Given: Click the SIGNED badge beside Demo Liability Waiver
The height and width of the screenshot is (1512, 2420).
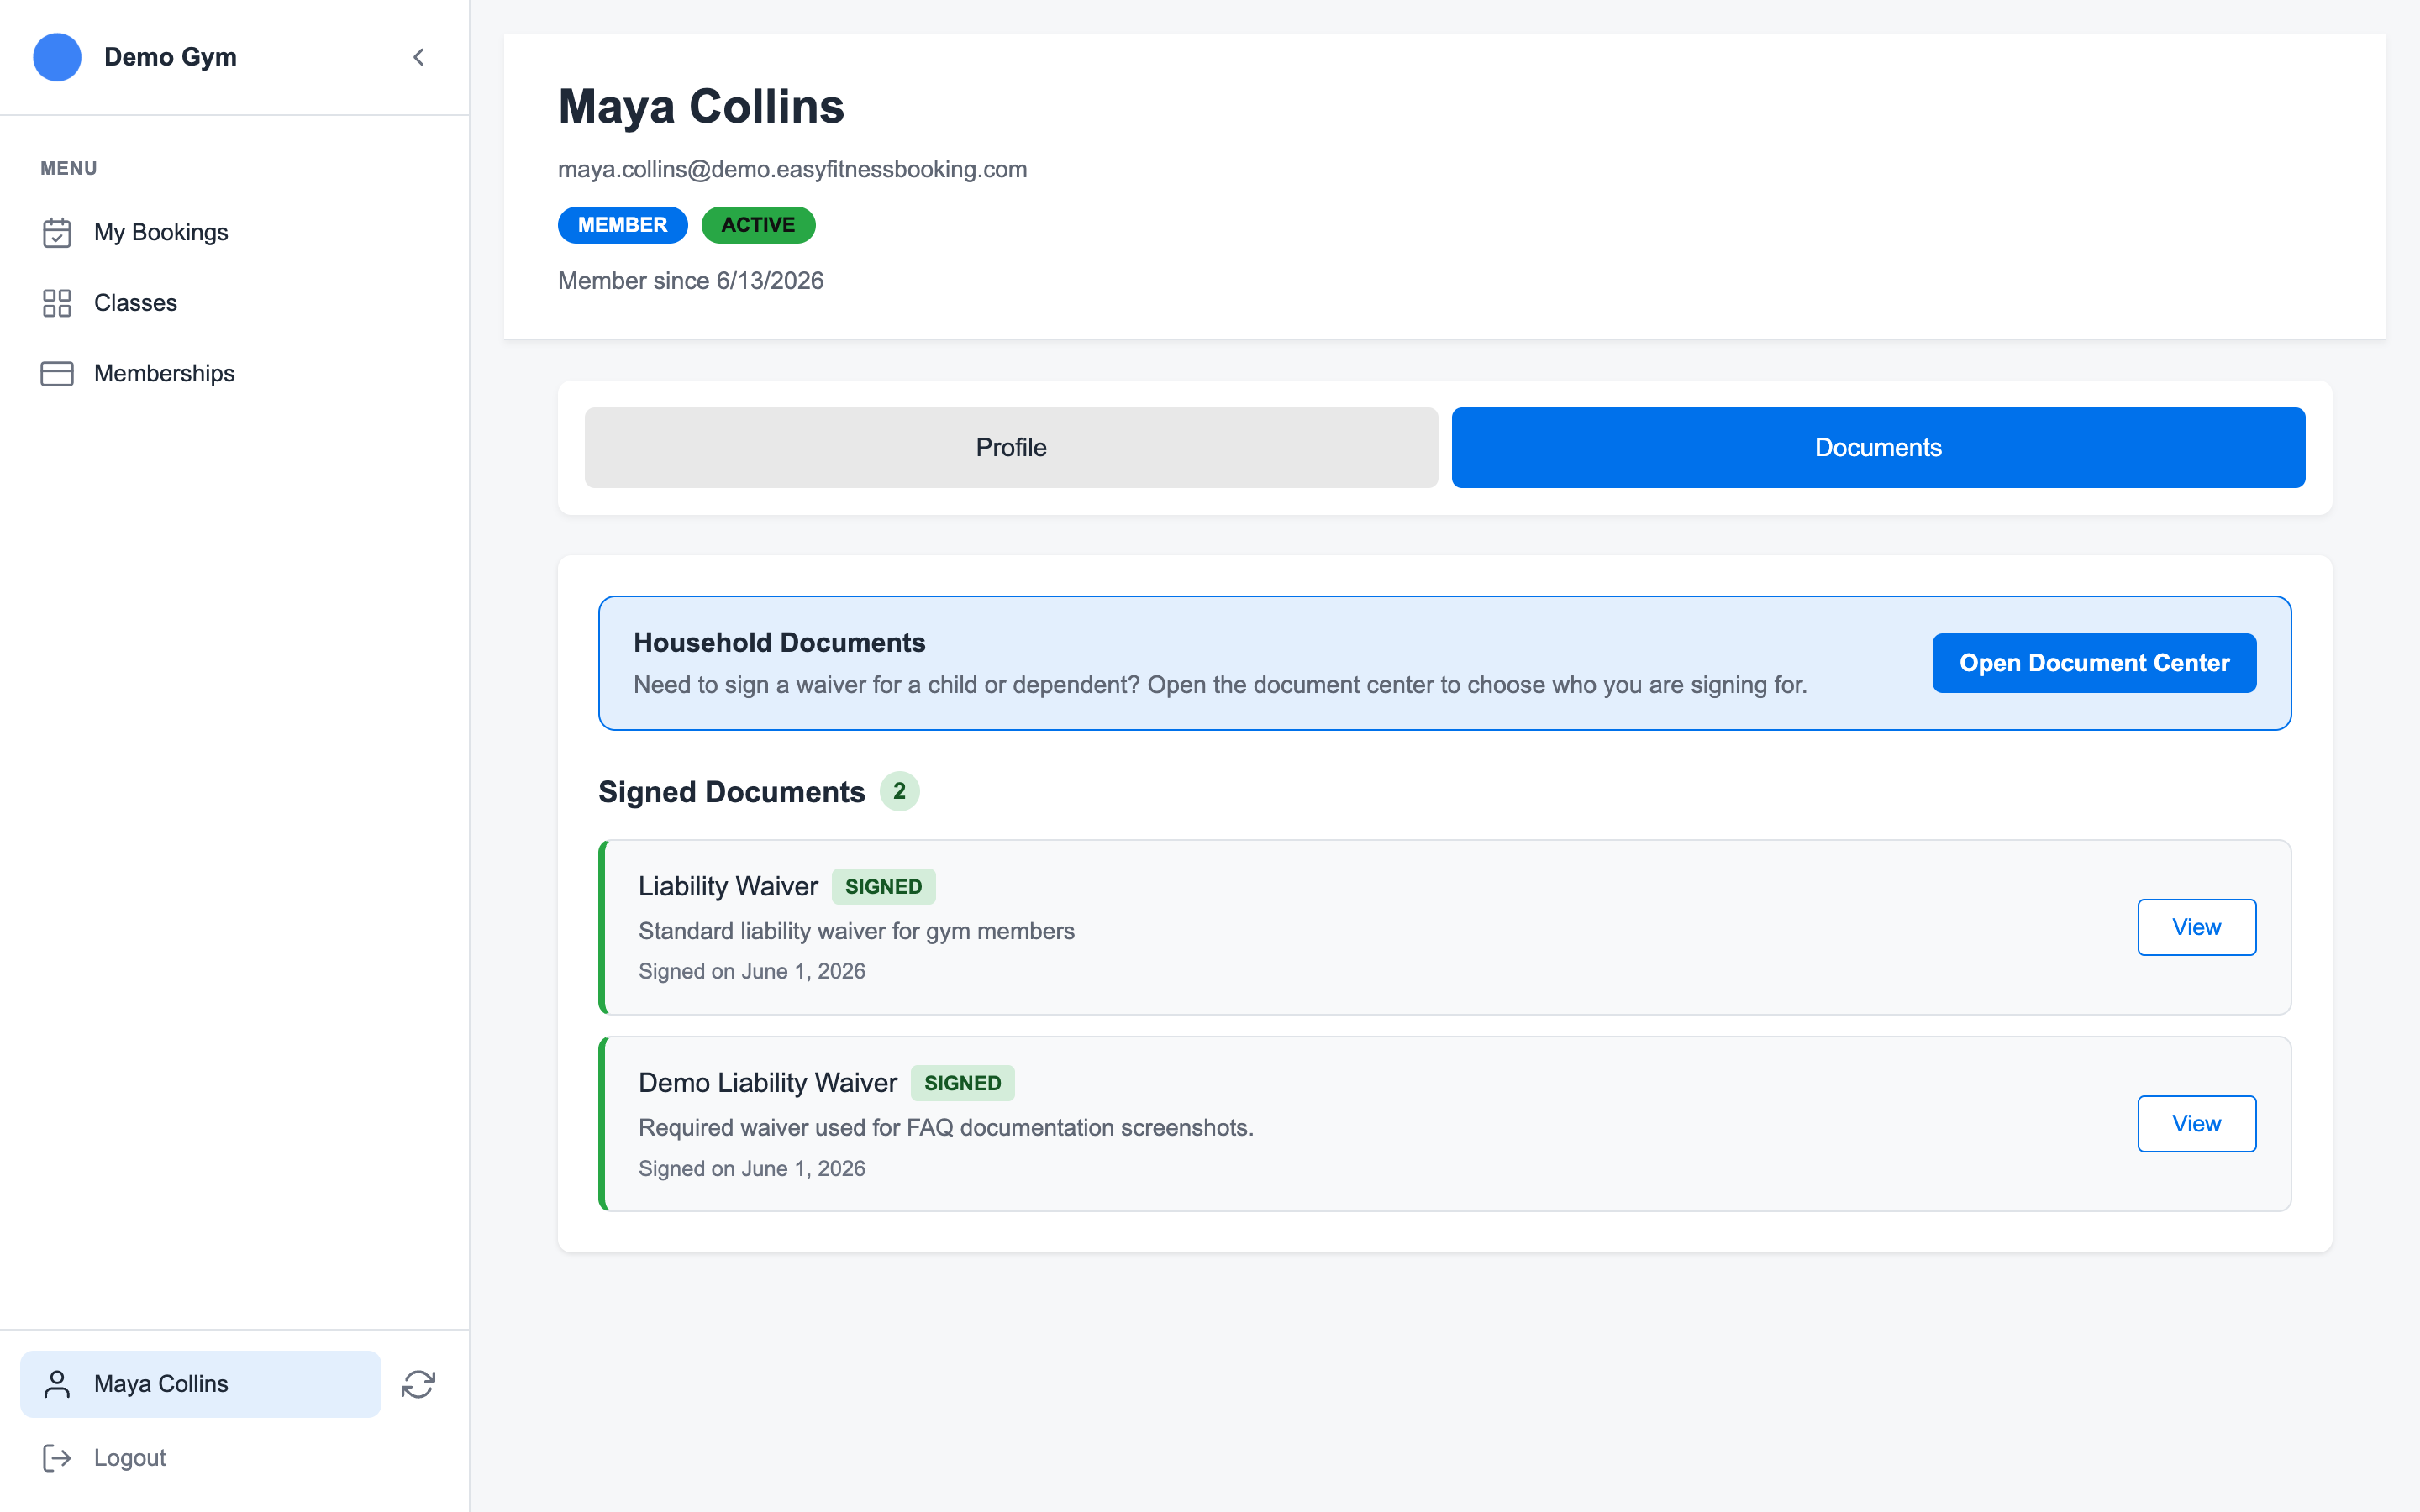Looking at the screenshot, I should (x=962, y=1083).
